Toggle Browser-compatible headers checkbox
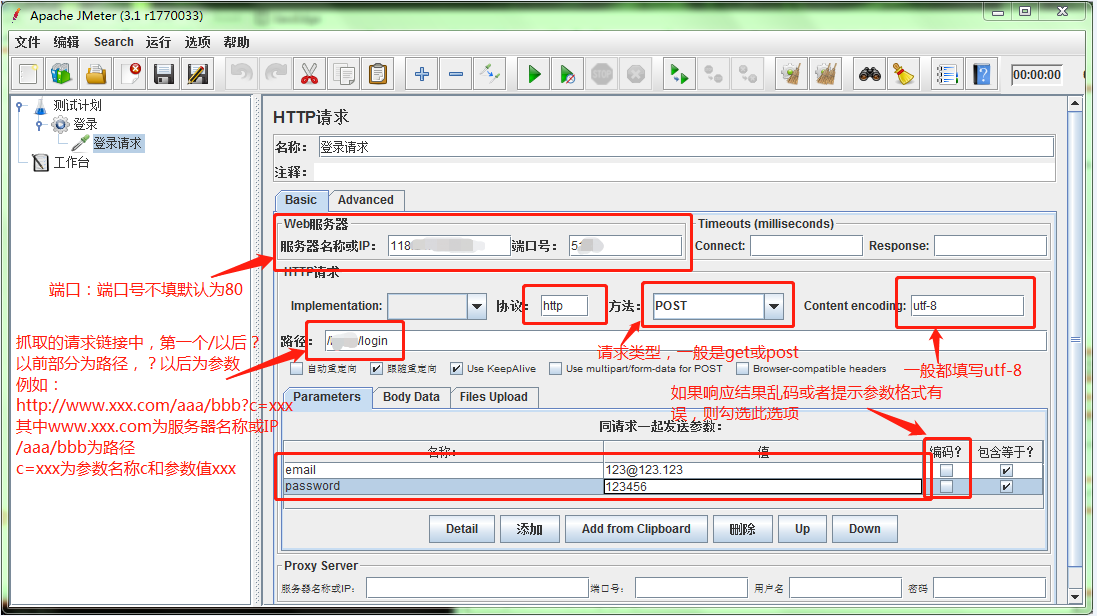 click(742, 368)
